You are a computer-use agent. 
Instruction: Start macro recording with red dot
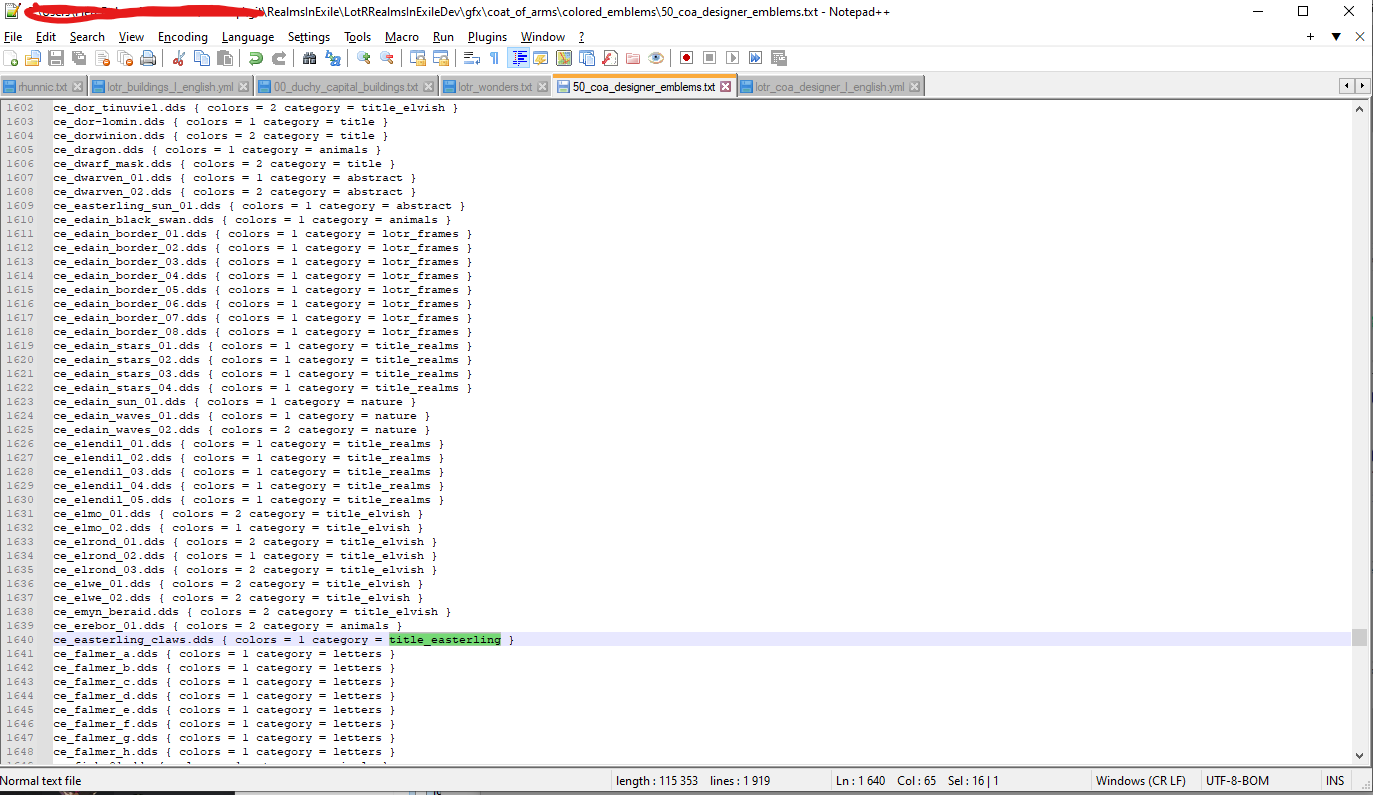click(686, 58)
